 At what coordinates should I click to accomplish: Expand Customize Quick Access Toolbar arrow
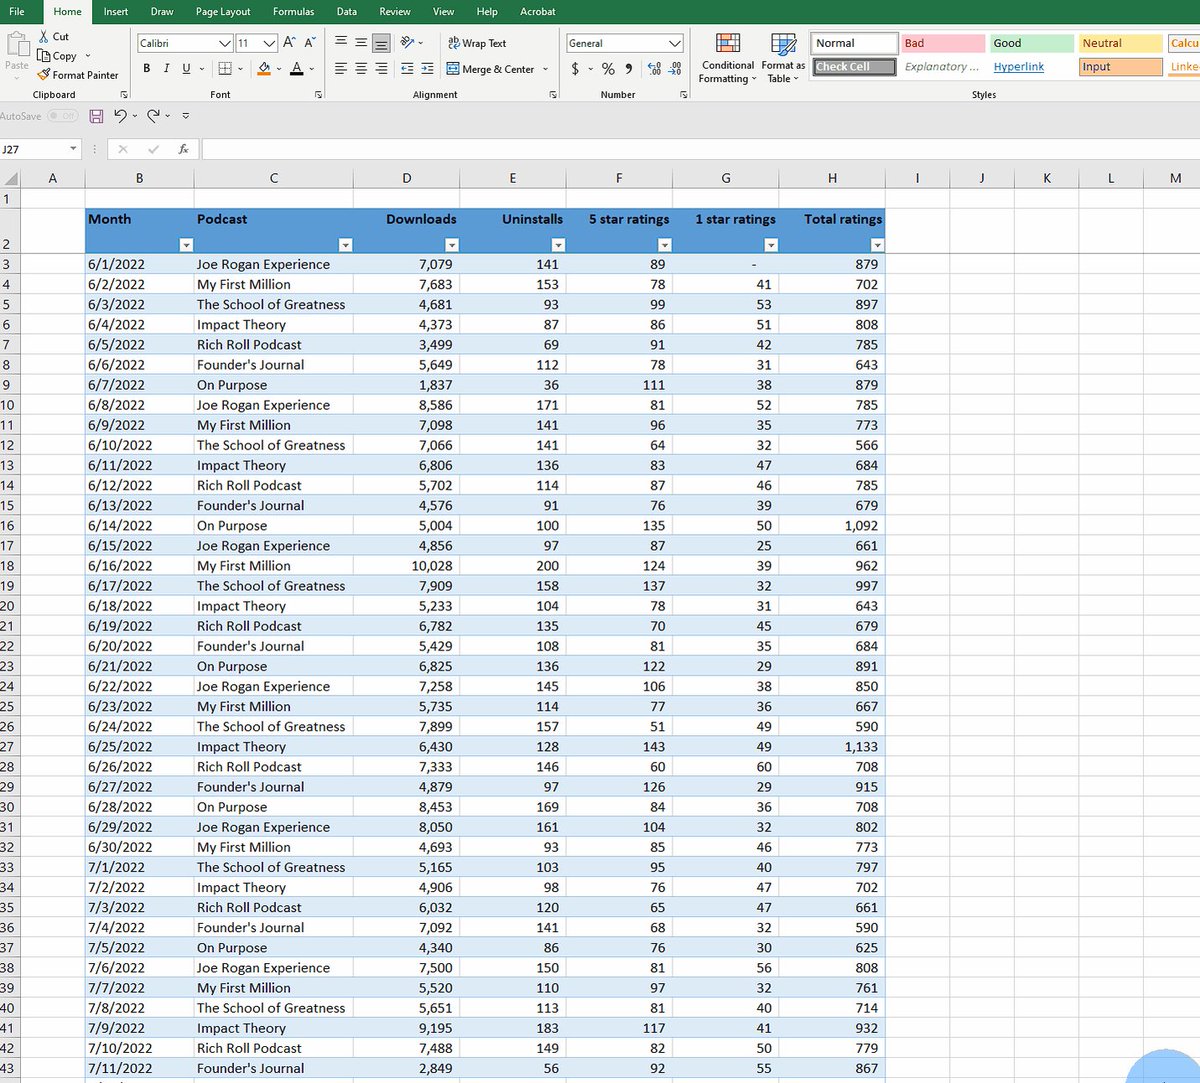point(186,116)
